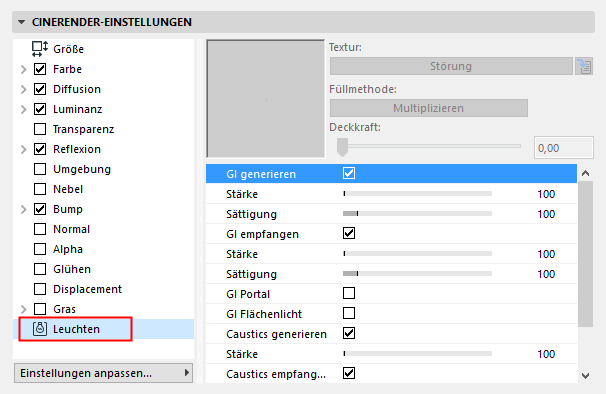
Task: Expand the Farbe channel
Action: tap(24, 69)
